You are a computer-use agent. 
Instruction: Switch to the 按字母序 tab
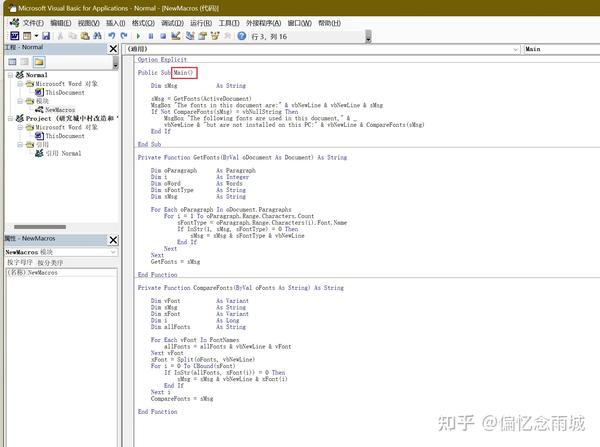[x=20, y=263]
